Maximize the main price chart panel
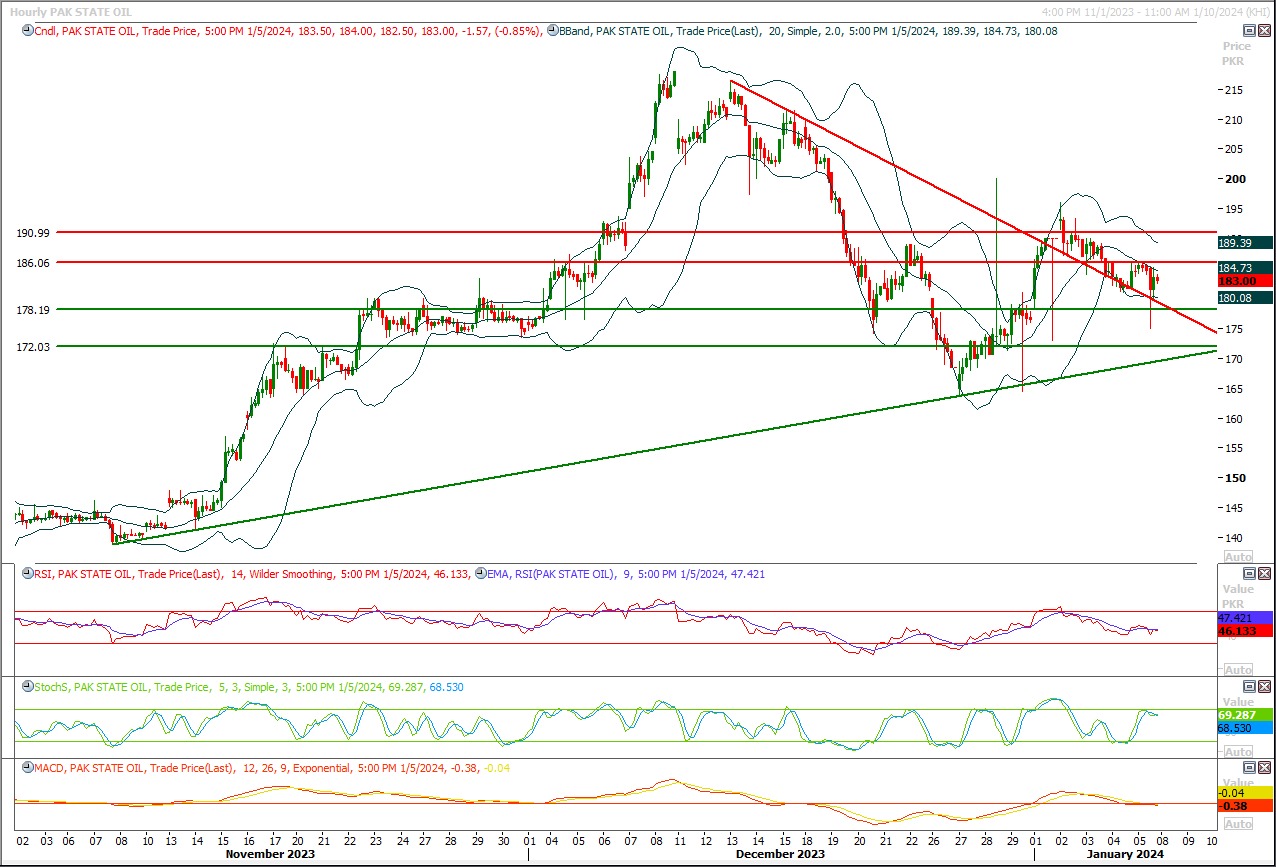This screenshot has width=1276, height=867. point(1249,31)
